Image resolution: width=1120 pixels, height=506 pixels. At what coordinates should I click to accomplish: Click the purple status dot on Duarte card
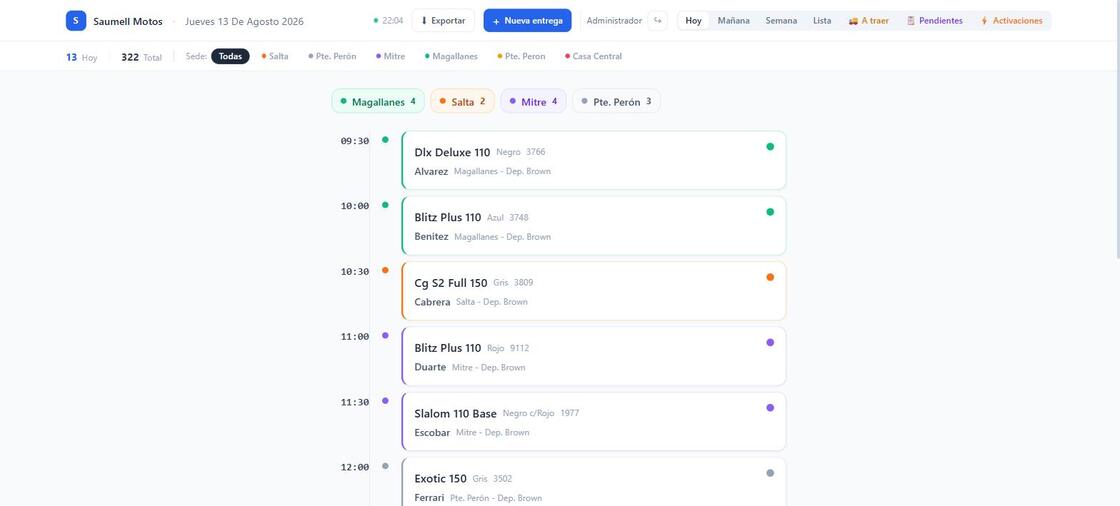[x=770, y=342]
